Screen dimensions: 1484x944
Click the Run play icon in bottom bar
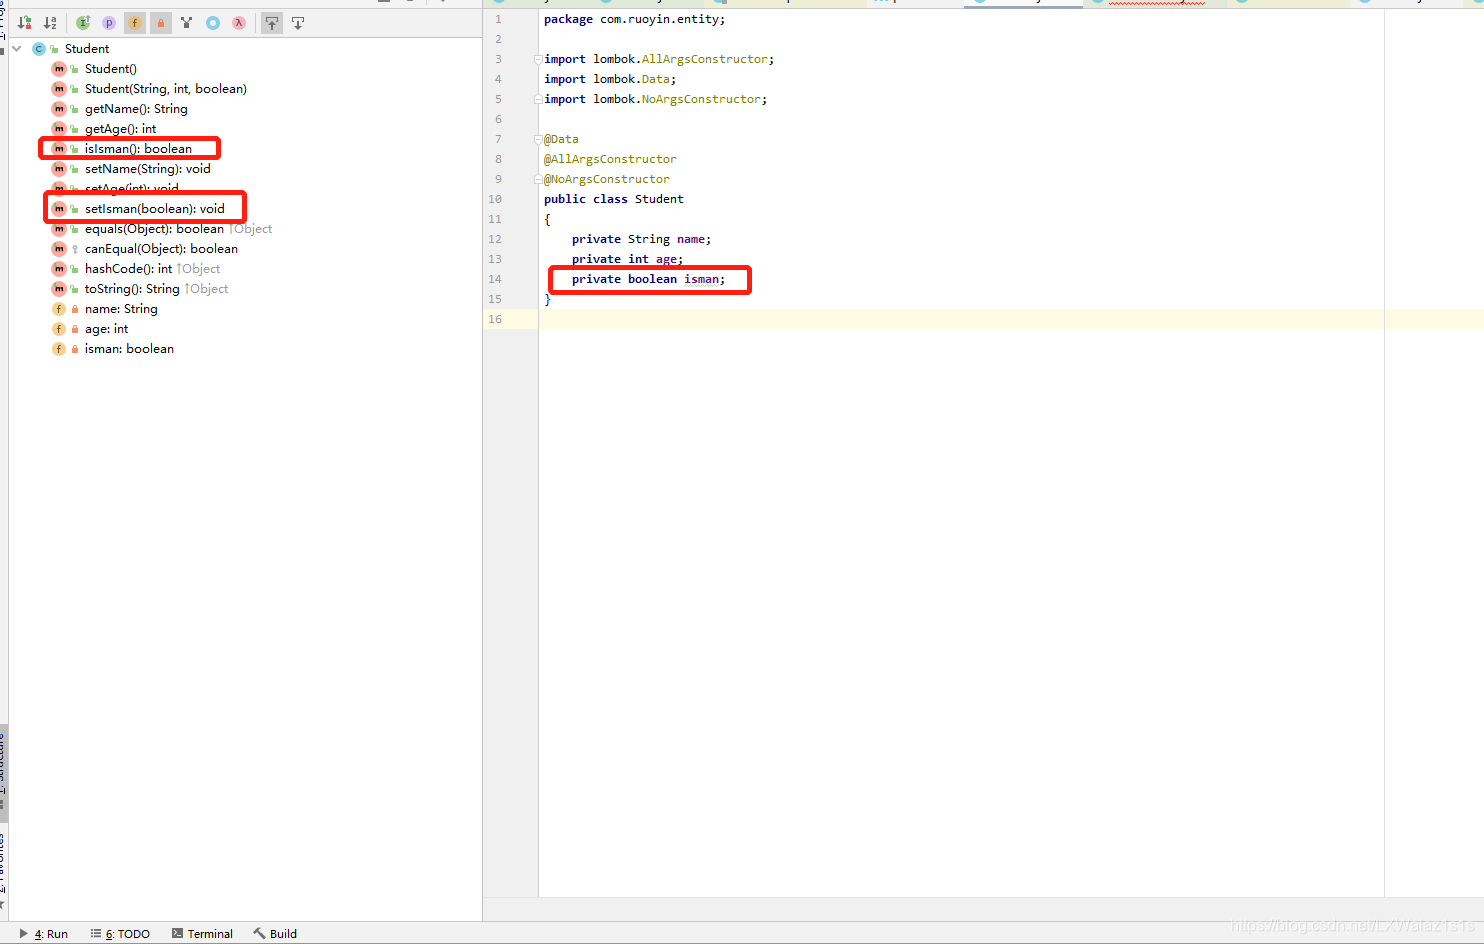(x=24, y=934)
